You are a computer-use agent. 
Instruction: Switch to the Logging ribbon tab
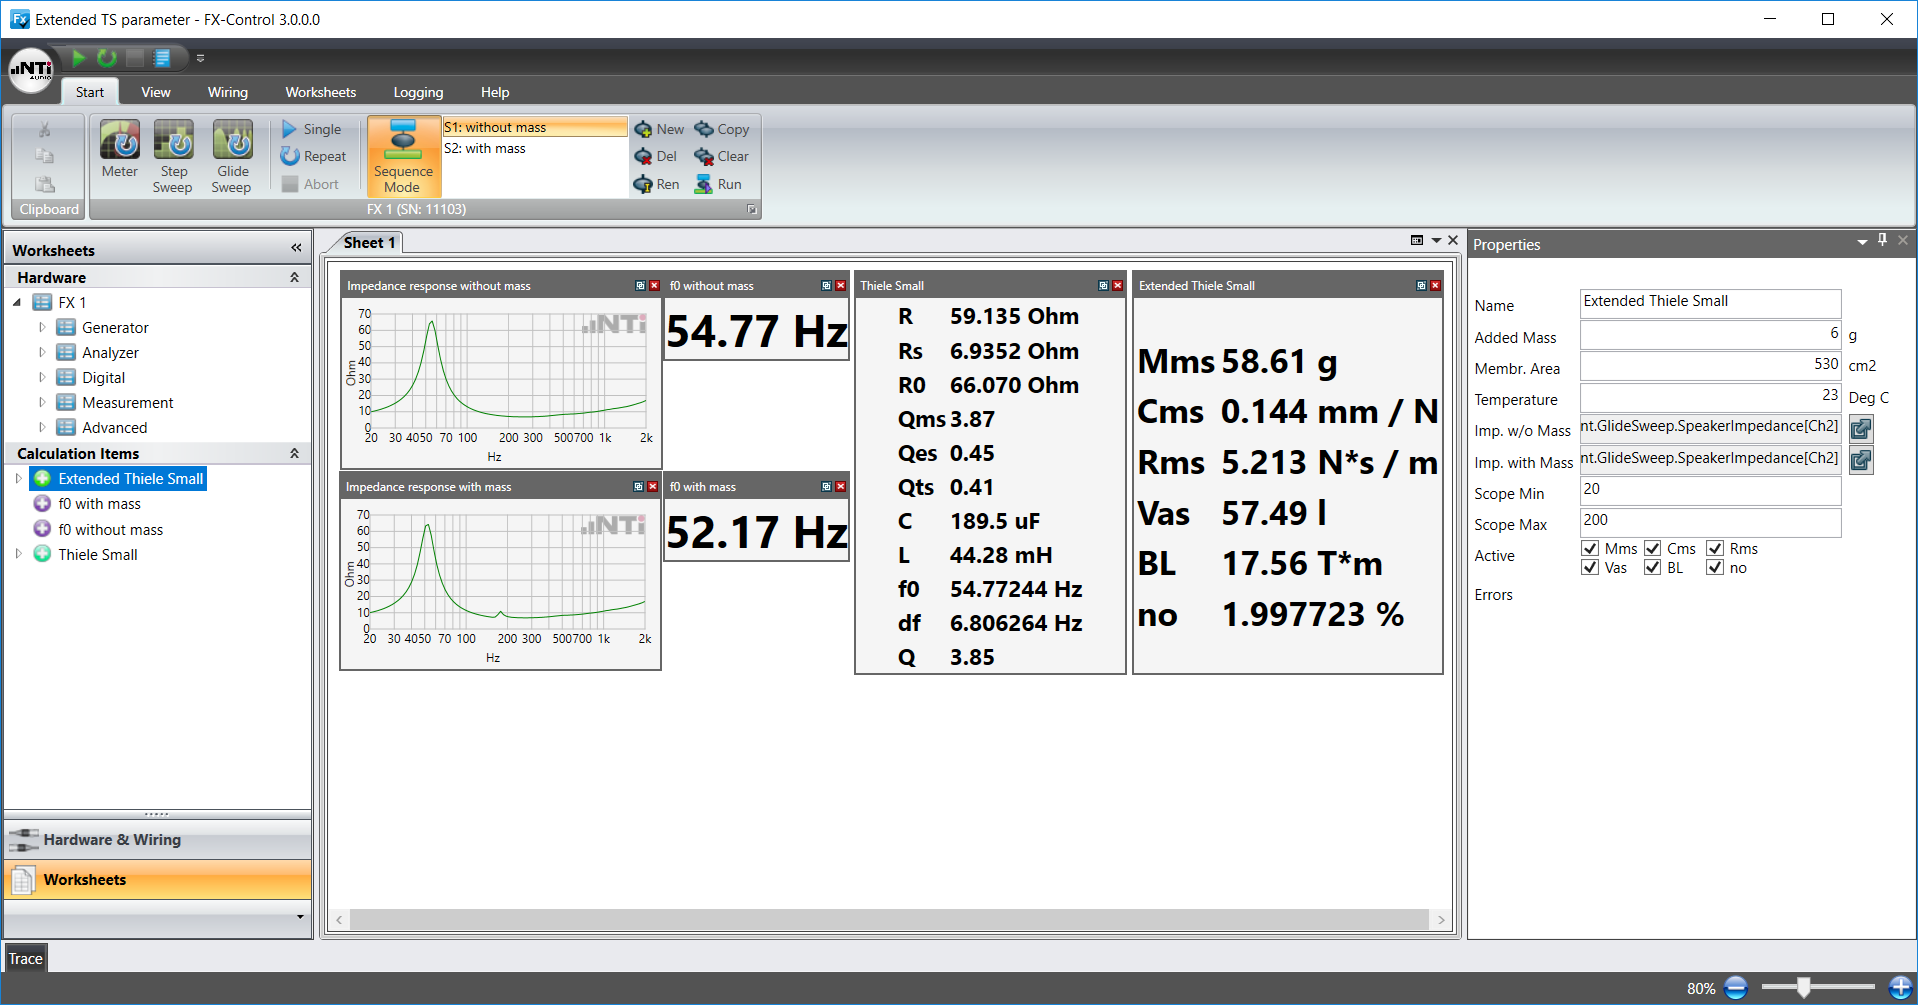[x=417, y=92]
